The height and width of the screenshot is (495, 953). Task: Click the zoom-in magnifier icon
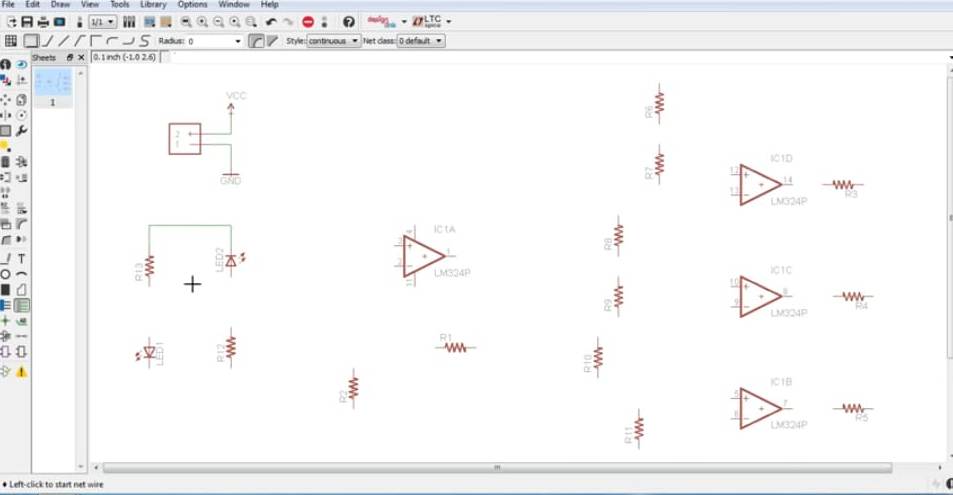coord(202,22)
